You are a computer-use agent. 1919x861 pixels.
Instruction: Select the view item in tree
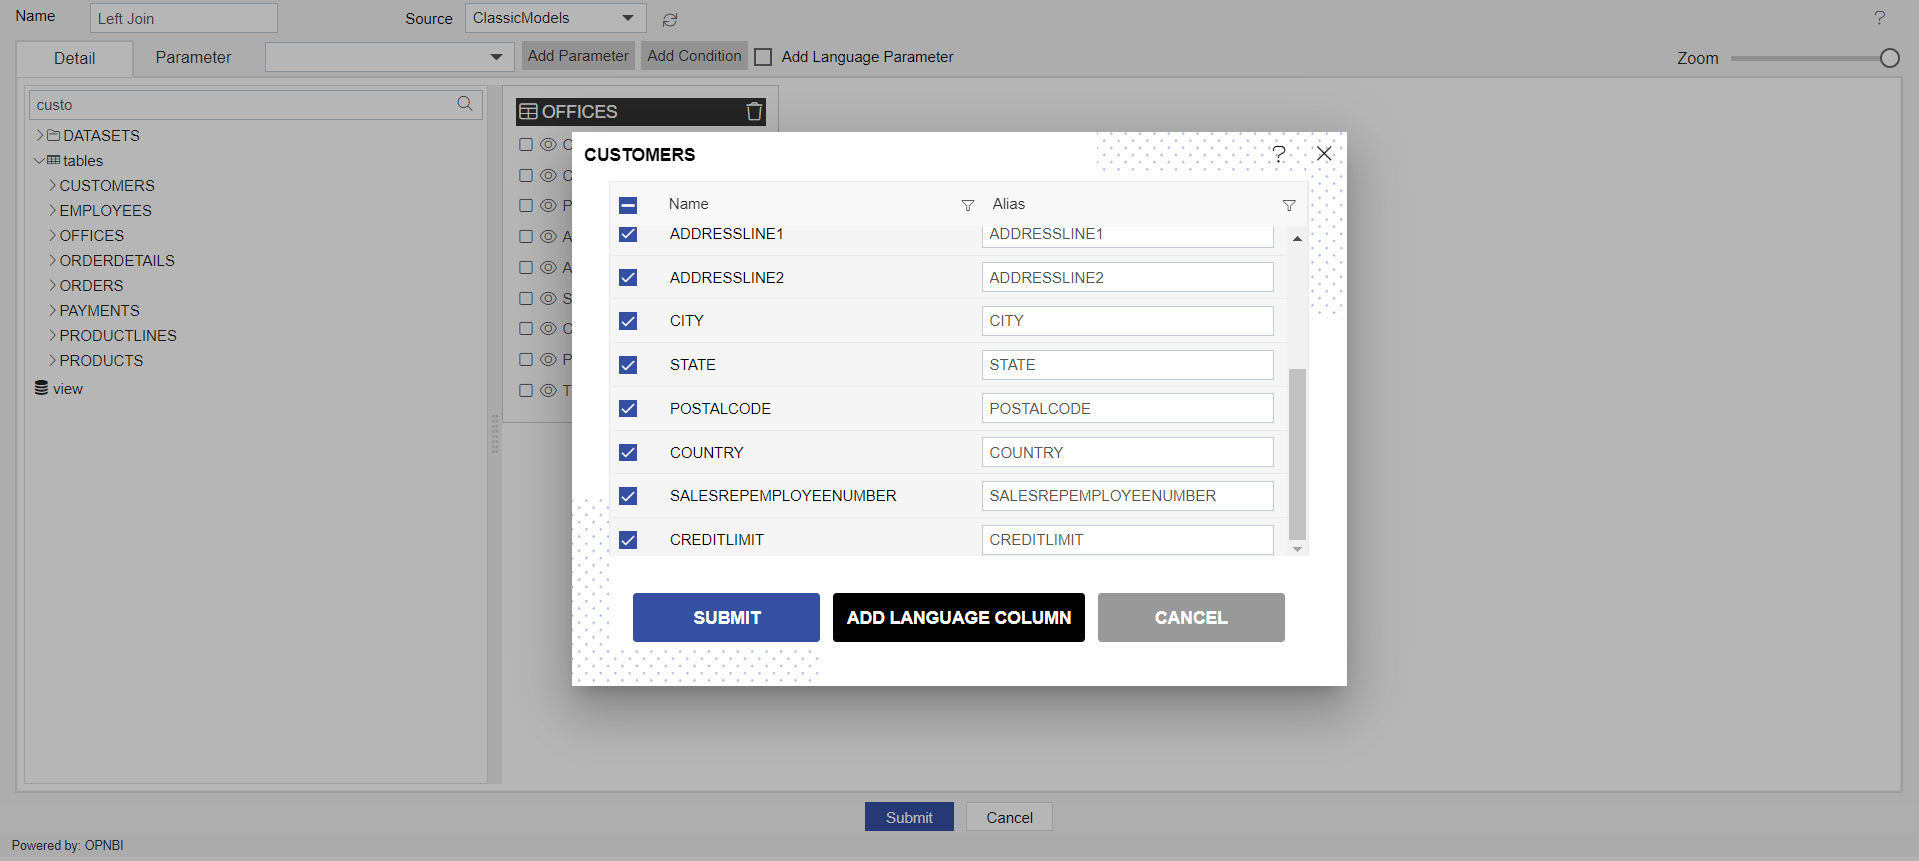click(67, 389)
